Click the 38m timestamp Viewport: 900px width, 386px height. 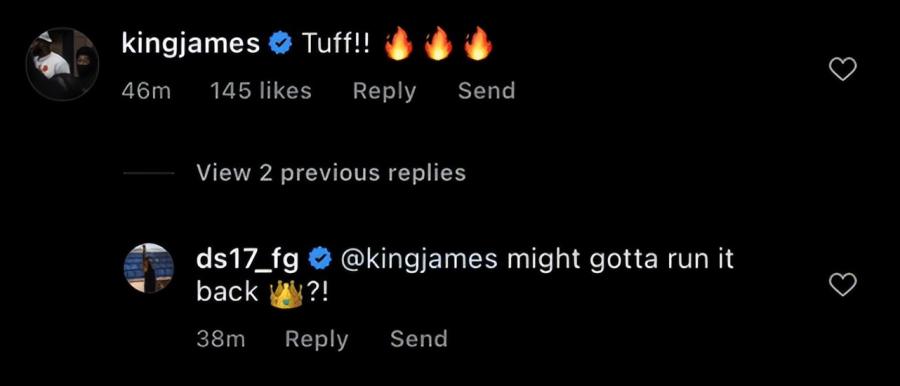click(221, 339)
